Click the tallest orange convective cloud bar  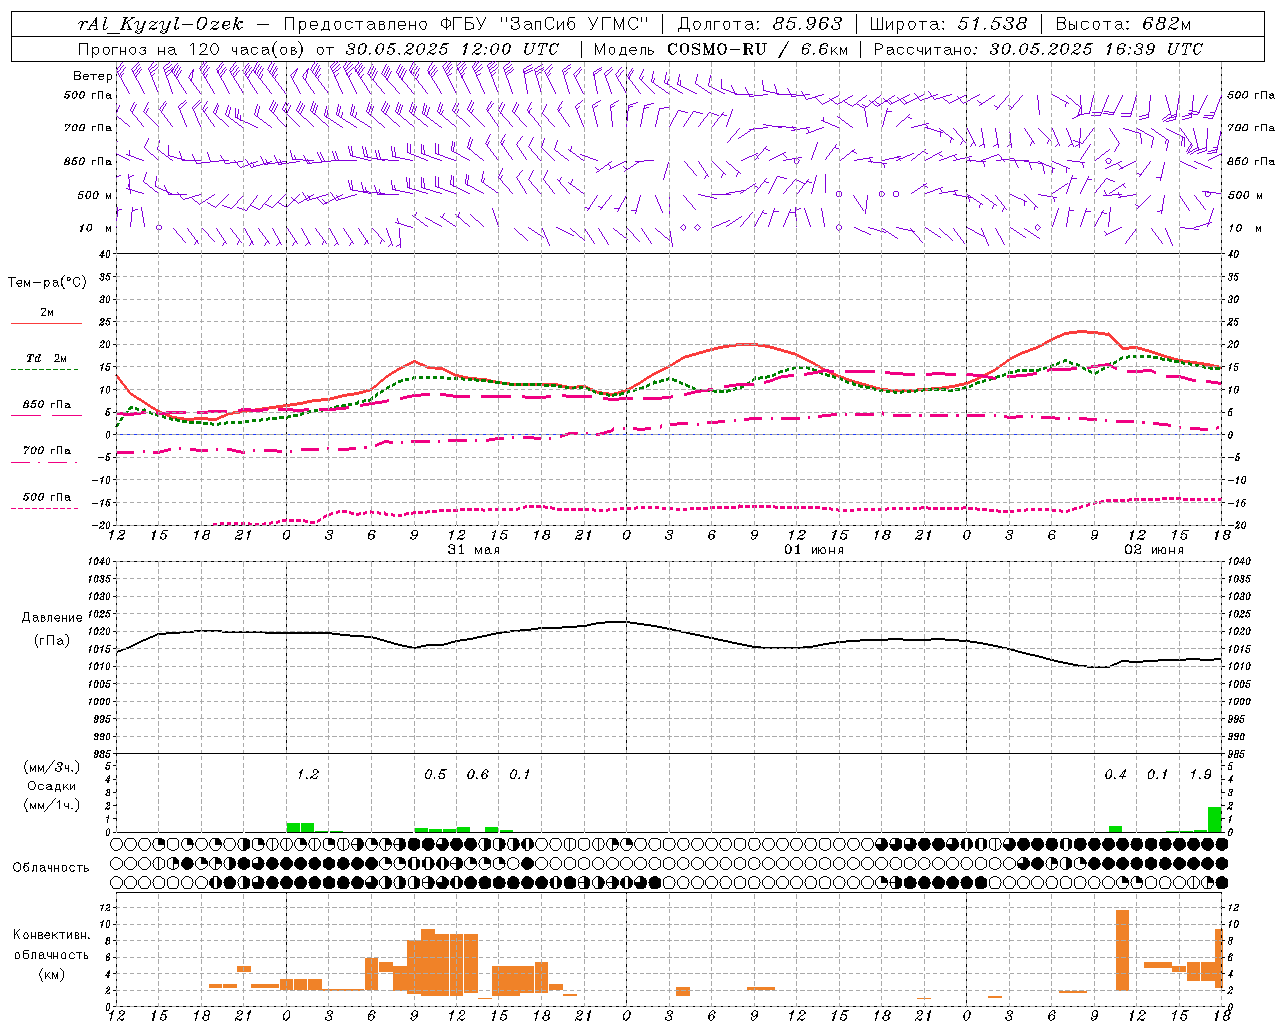tap(1122, 950)
